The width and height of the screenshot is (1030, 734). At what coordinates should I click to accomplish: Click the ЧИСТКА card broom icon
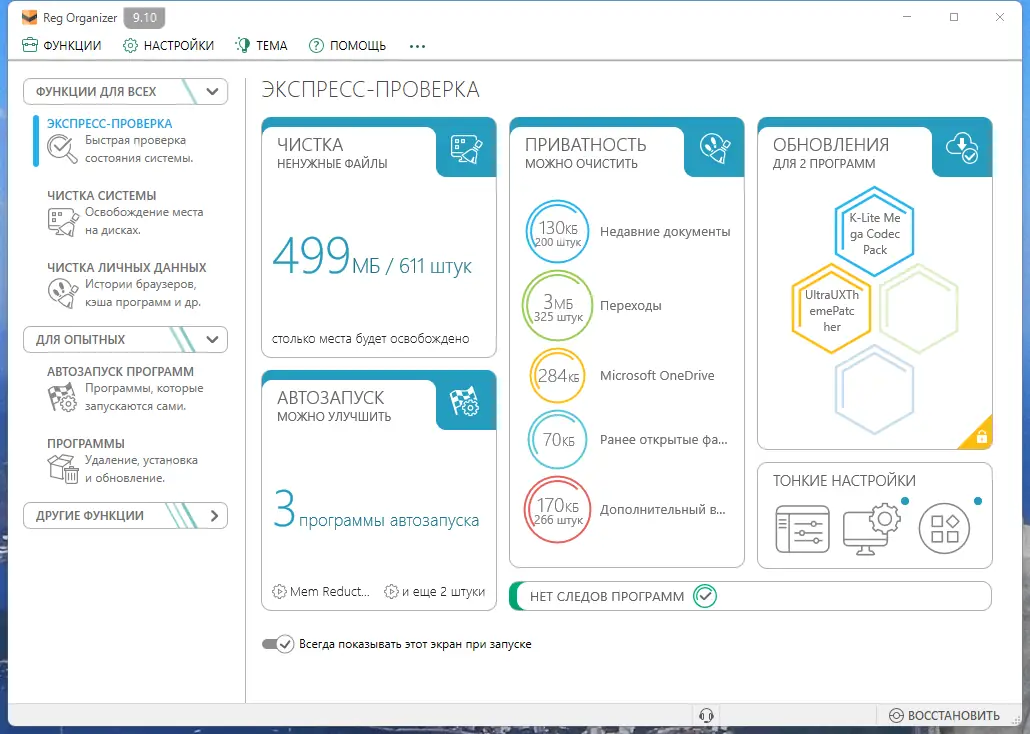click(466, 149)
